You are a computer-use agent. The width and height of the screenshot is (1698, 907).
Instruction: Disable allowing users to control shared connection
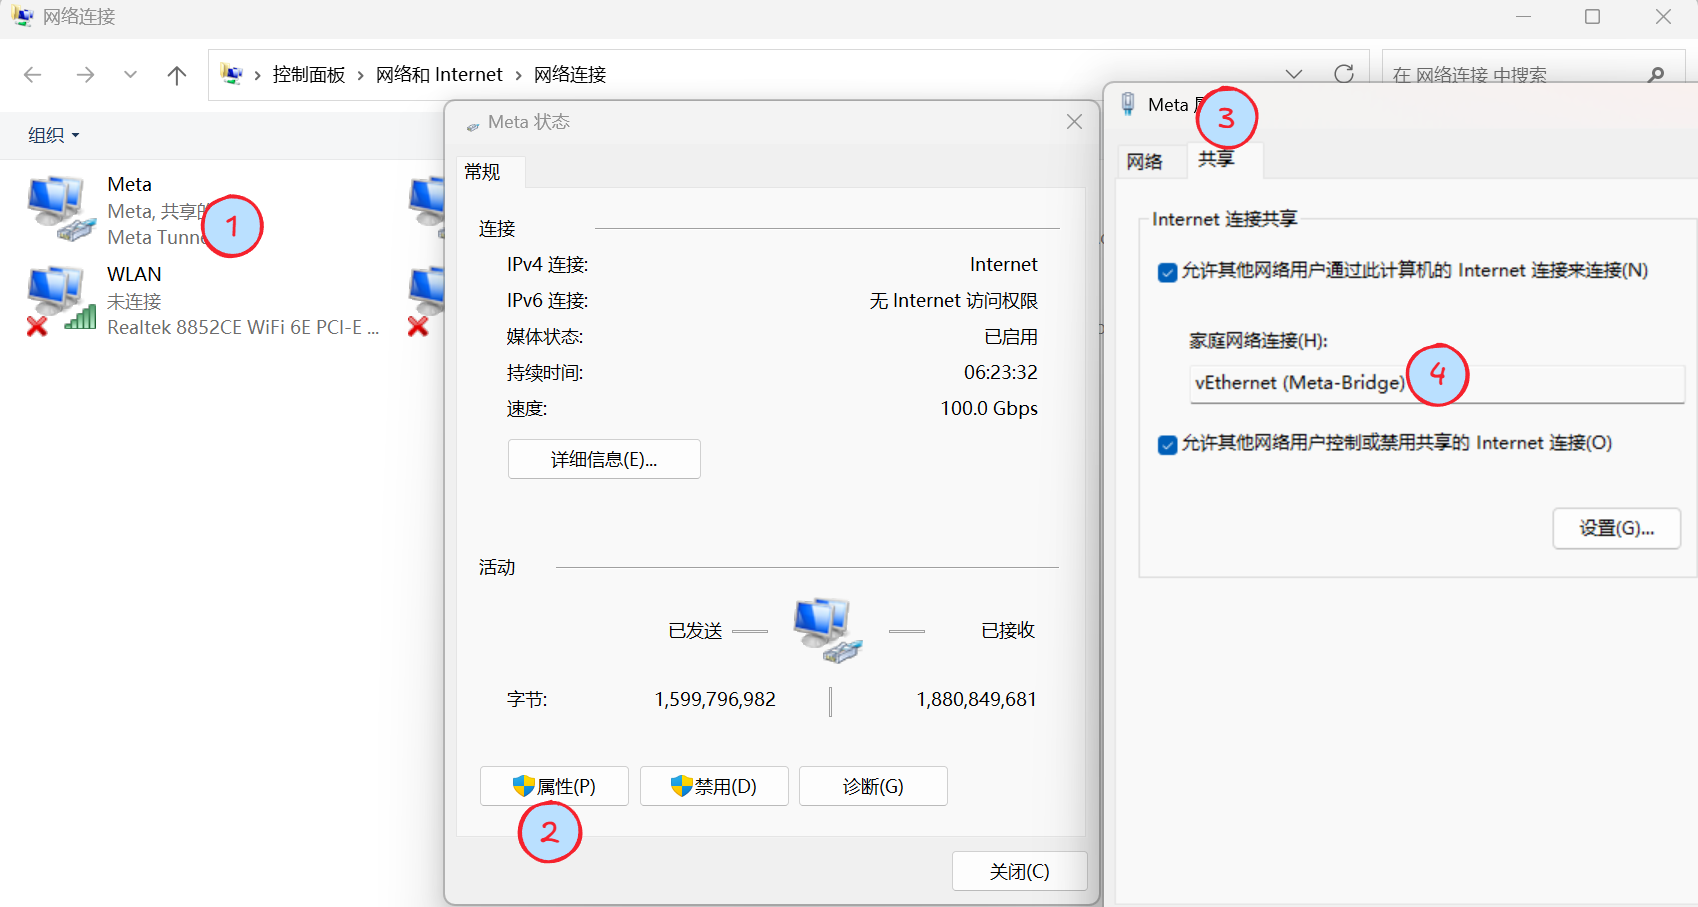(x=1167, y=444)
